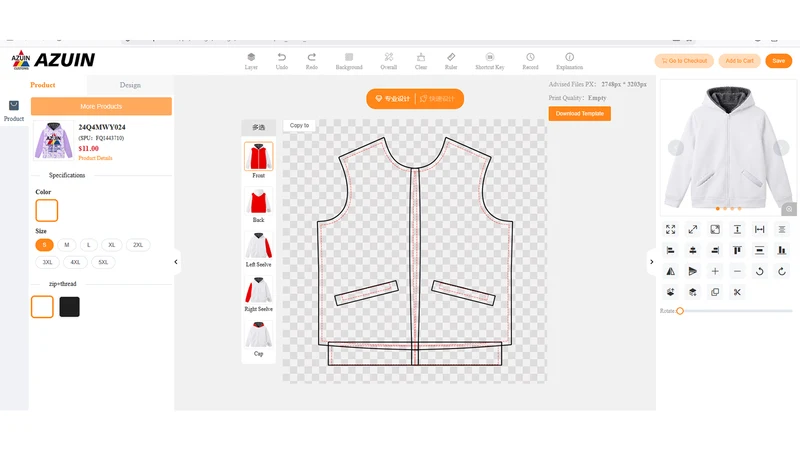The width and height of the screenshot is (800, 450).
Task: Click Go to Checkout button
Action: point(684,61)
